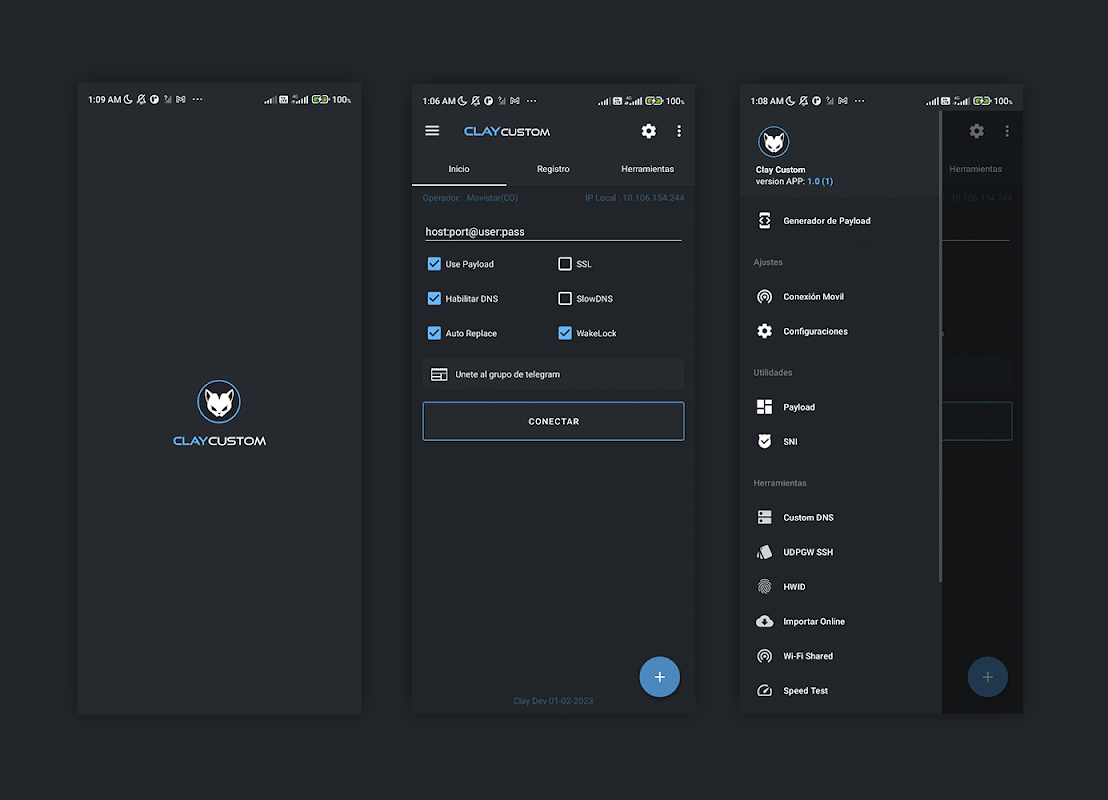Tap the dimmed gear icon behind drawer
Screen dimensions: 1108x800
click(x=977, y=131)
